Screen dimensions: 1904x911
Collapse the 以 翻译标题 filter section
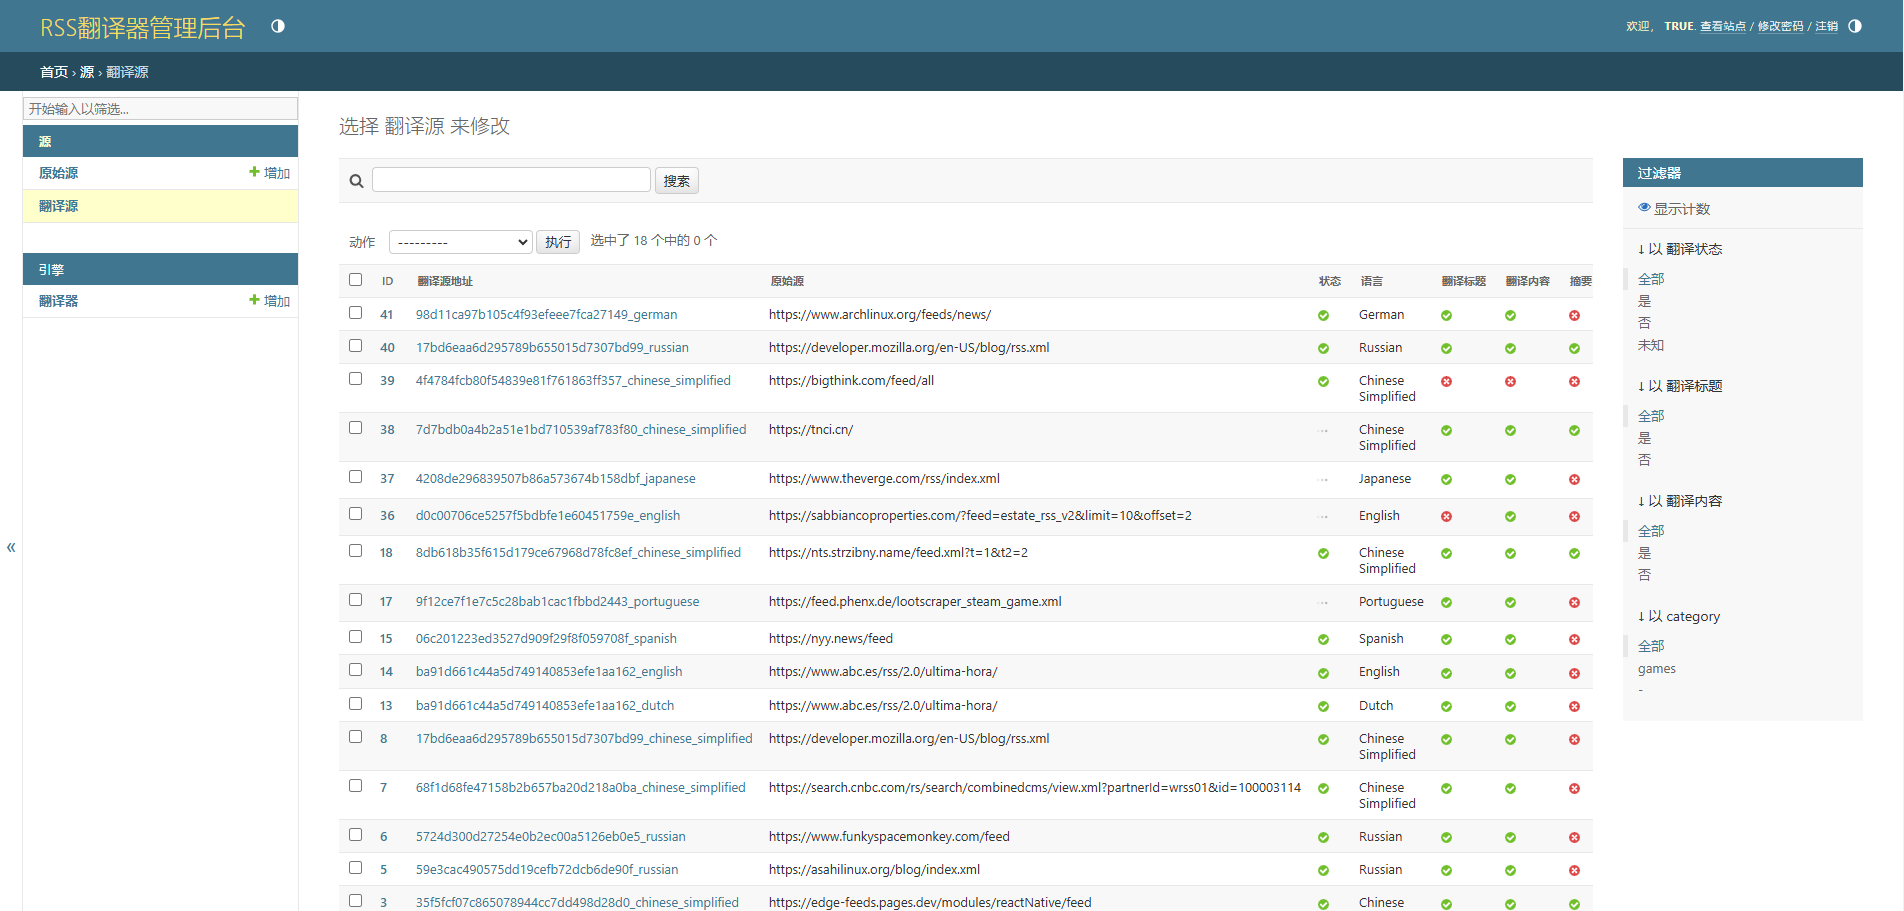1680,386
